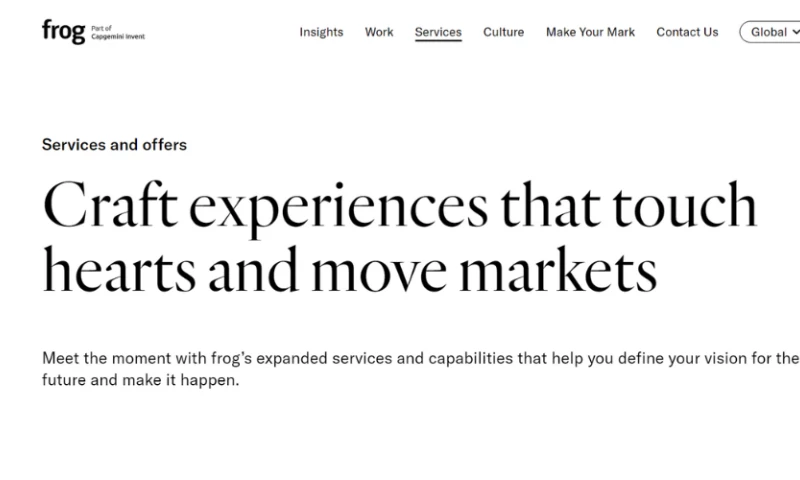Click "future and make it happen." text
The height and width of the screenshot is (480, 800).
(x=141, y=381)
